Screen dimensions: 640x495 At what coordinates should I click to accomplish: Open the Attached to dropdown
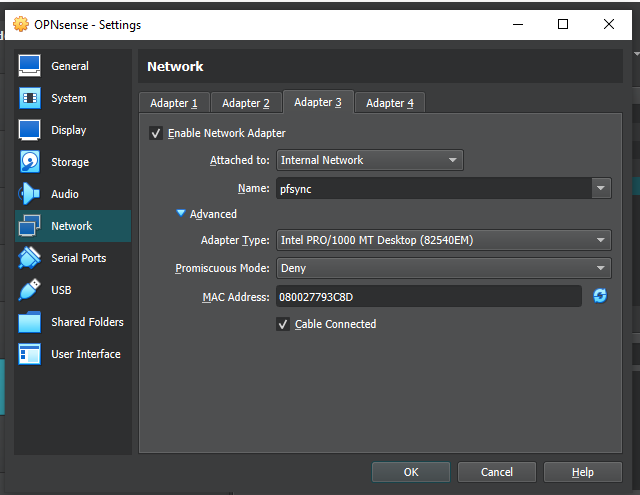tap(370, 160)
